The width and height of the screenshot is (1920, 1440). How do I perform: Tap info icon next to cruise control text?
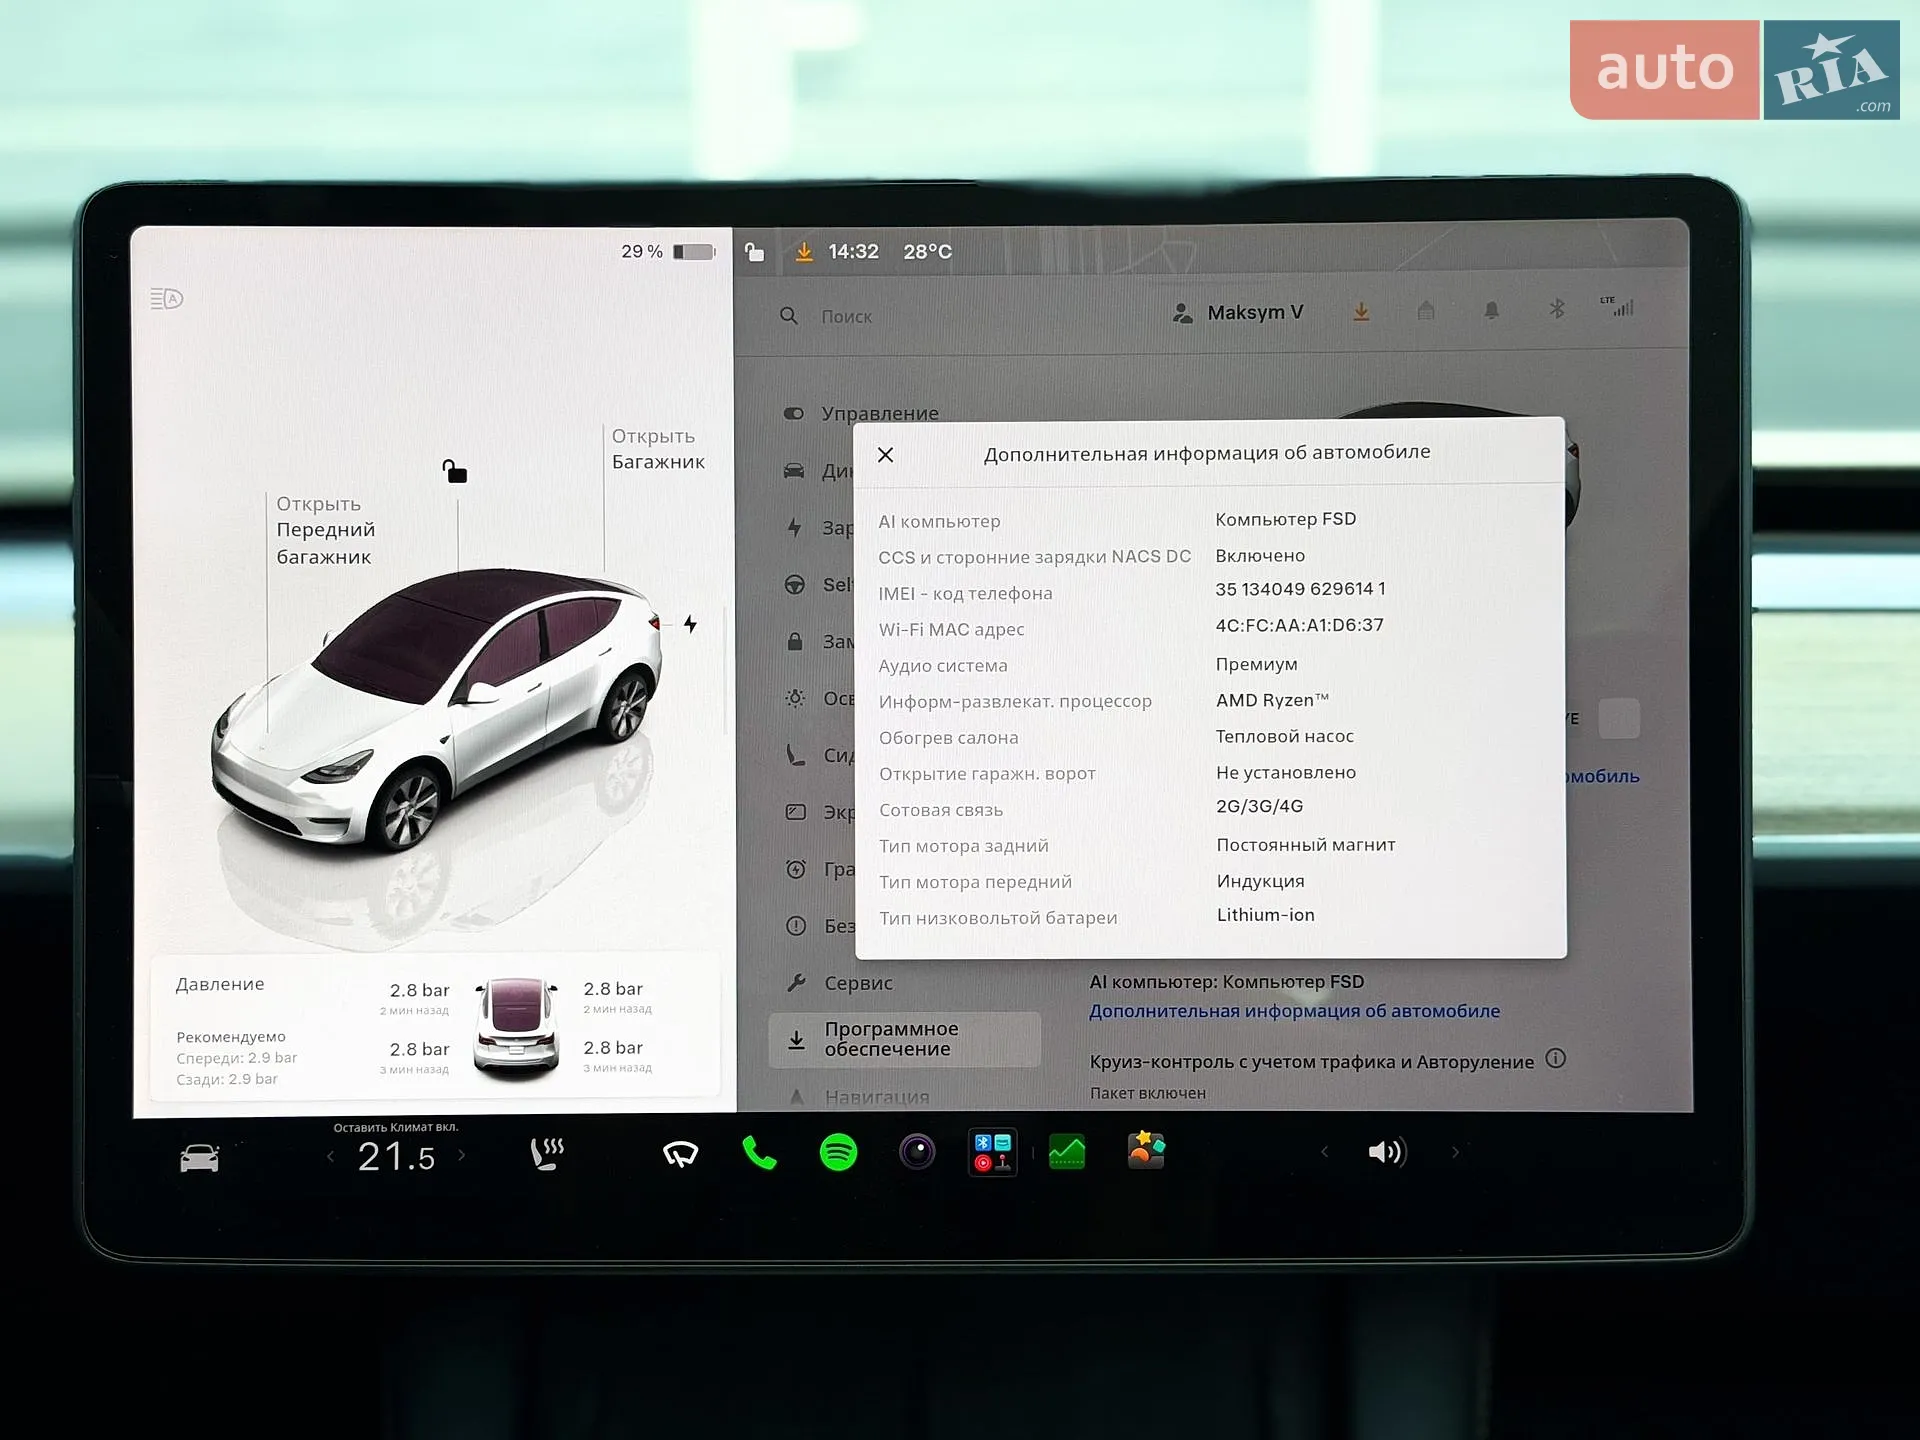1555,1058
